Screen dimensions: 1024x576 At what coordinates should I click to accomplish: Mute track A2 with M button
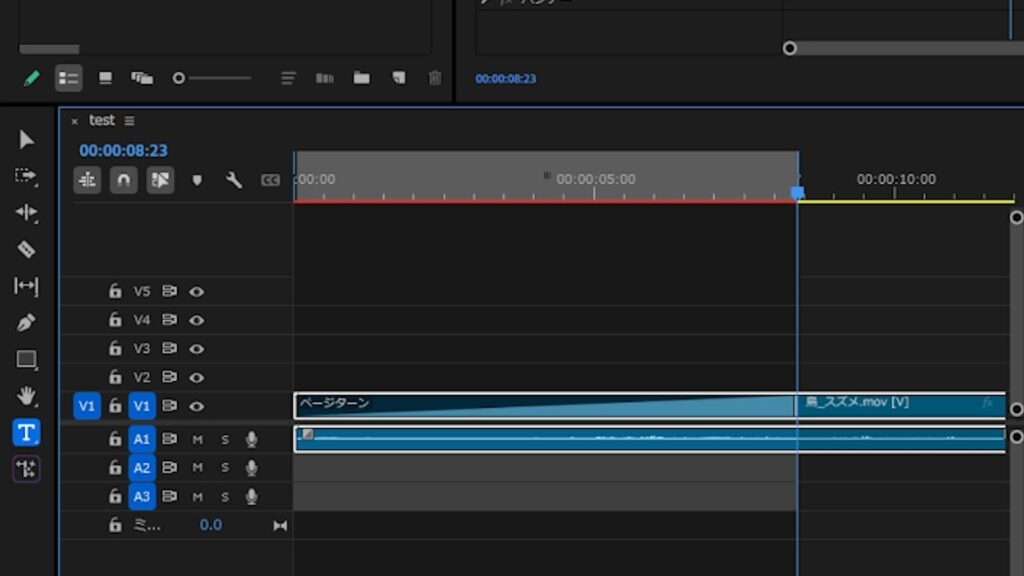(x=197, y=468)
